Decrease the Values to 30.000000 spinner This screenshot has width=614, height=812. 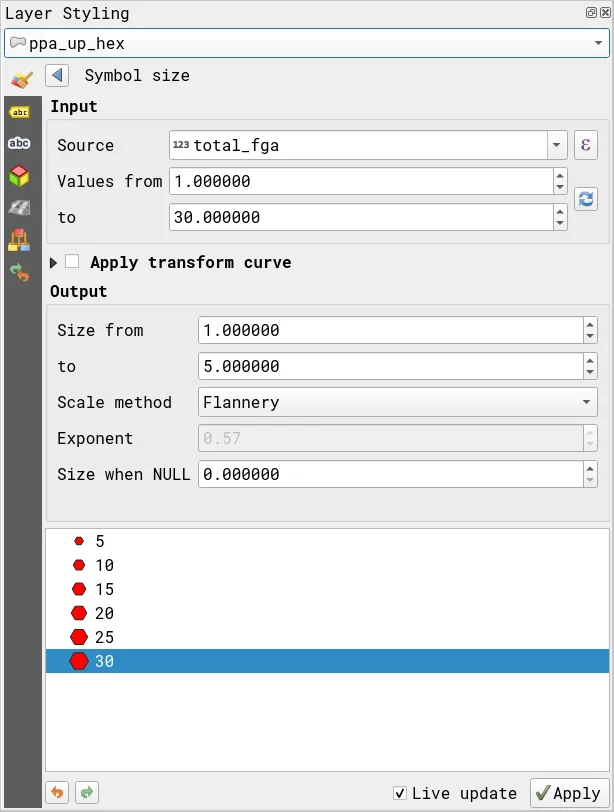[x=560, y=223]
